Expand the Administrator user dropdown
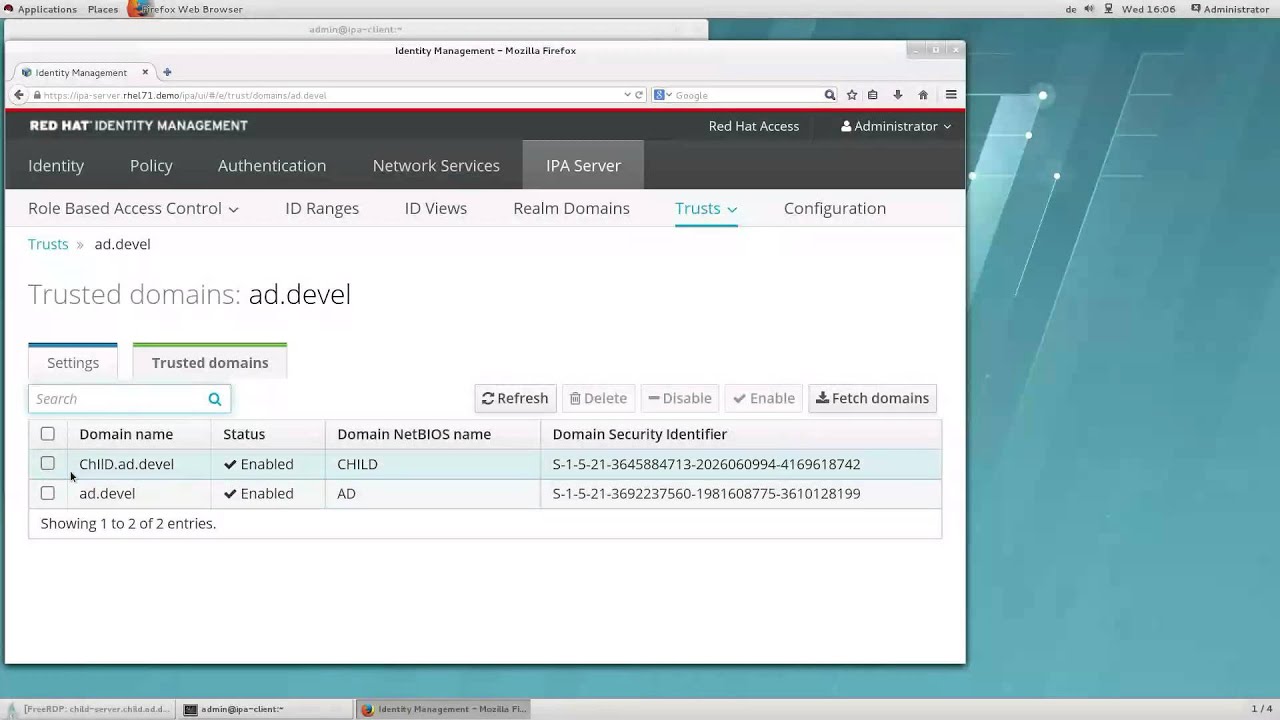Image resolution: width=1280 pixels, height=720 pixels. pos(895,126)
